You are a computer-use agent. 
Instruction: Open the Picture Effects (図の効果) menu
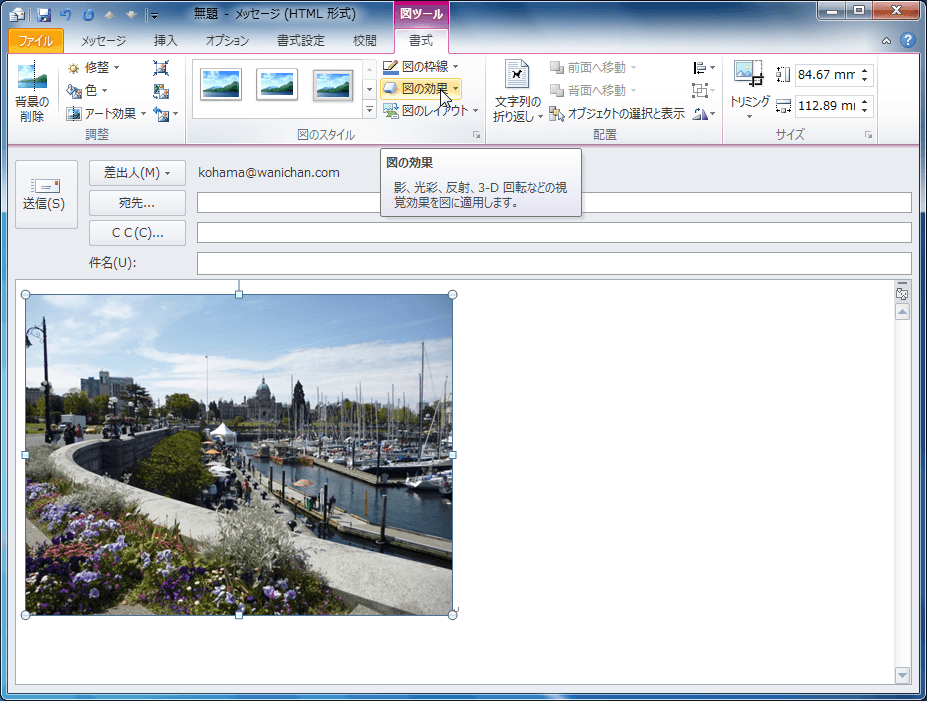420,89
